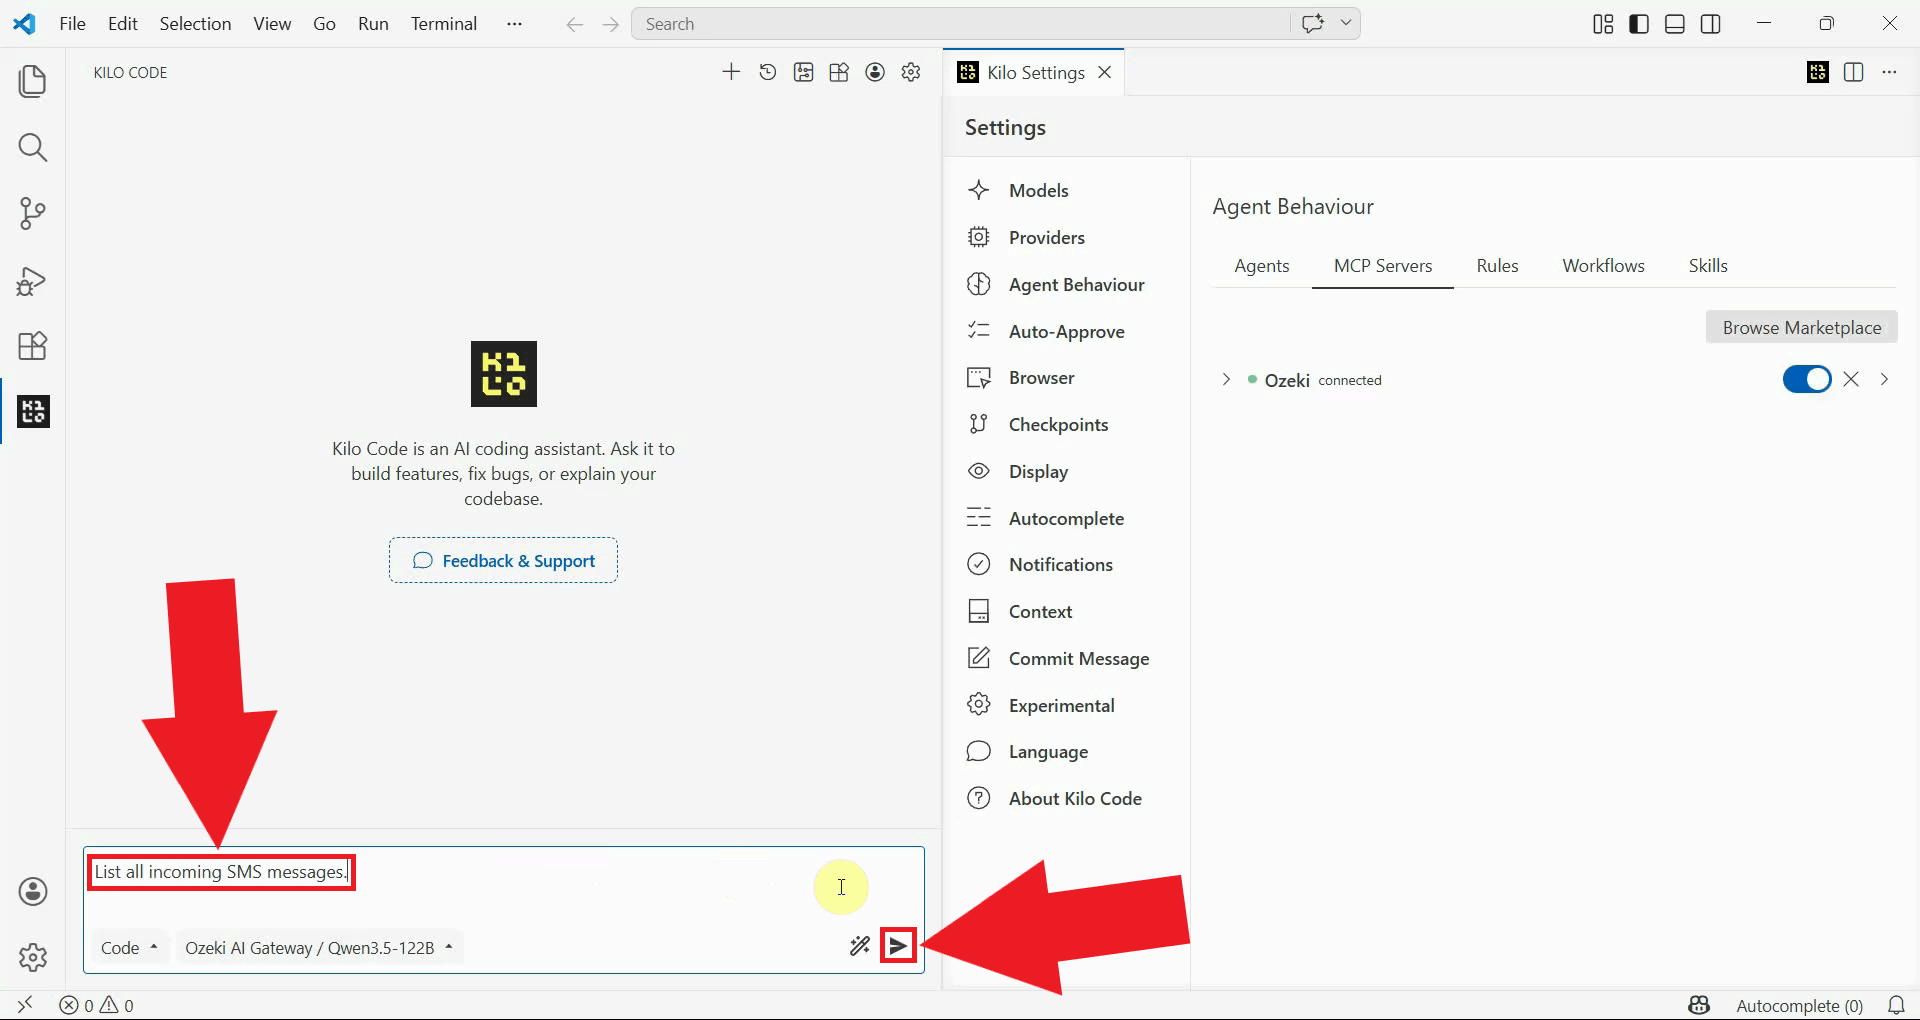Image resolution: width=1920 pixels, height=1020 pixels.
Task: Toggle the bottom panel visibility
Action: [x=1675, y=24]
